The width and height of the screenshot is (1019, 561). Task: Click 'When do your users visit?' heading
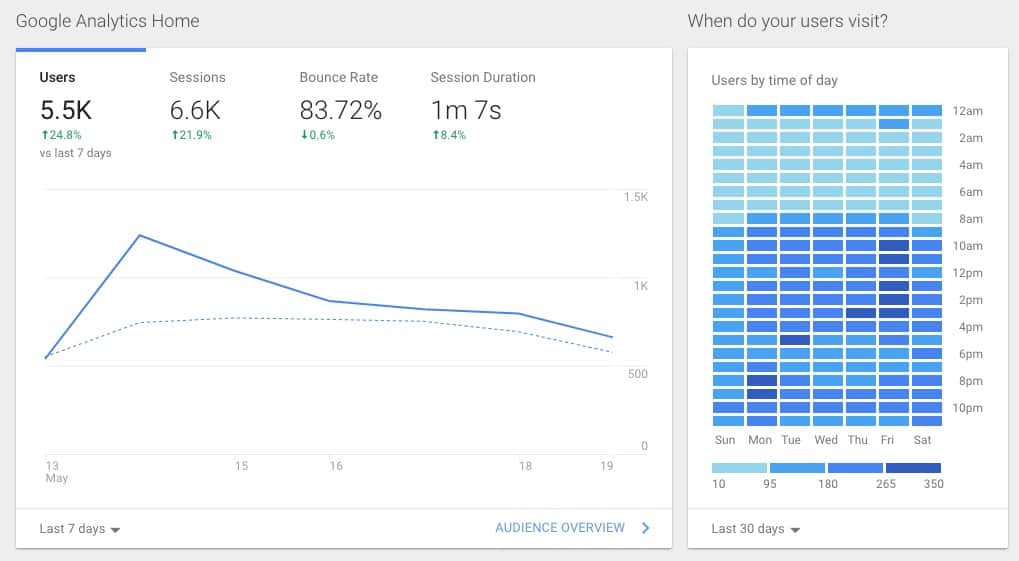(787, 21)
